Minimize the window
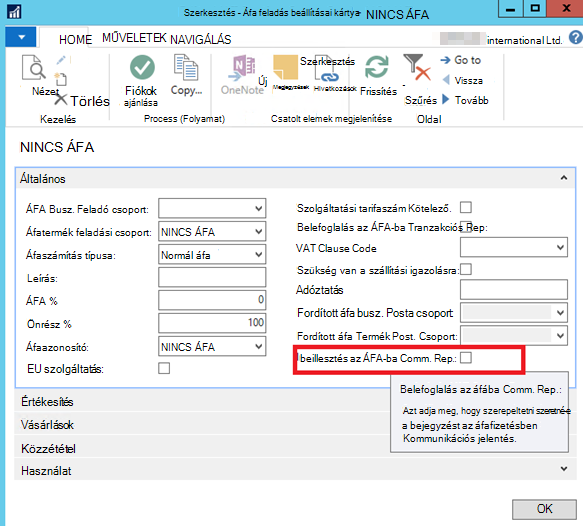Screen dimensions: 583x526 pos(510,9)
